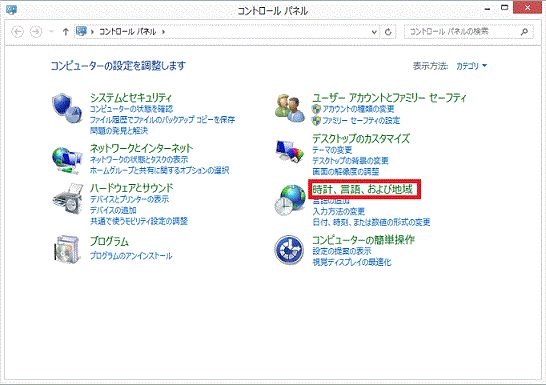Expand the address bar history dropdown

pyautogui.click(x=374, y=32)
